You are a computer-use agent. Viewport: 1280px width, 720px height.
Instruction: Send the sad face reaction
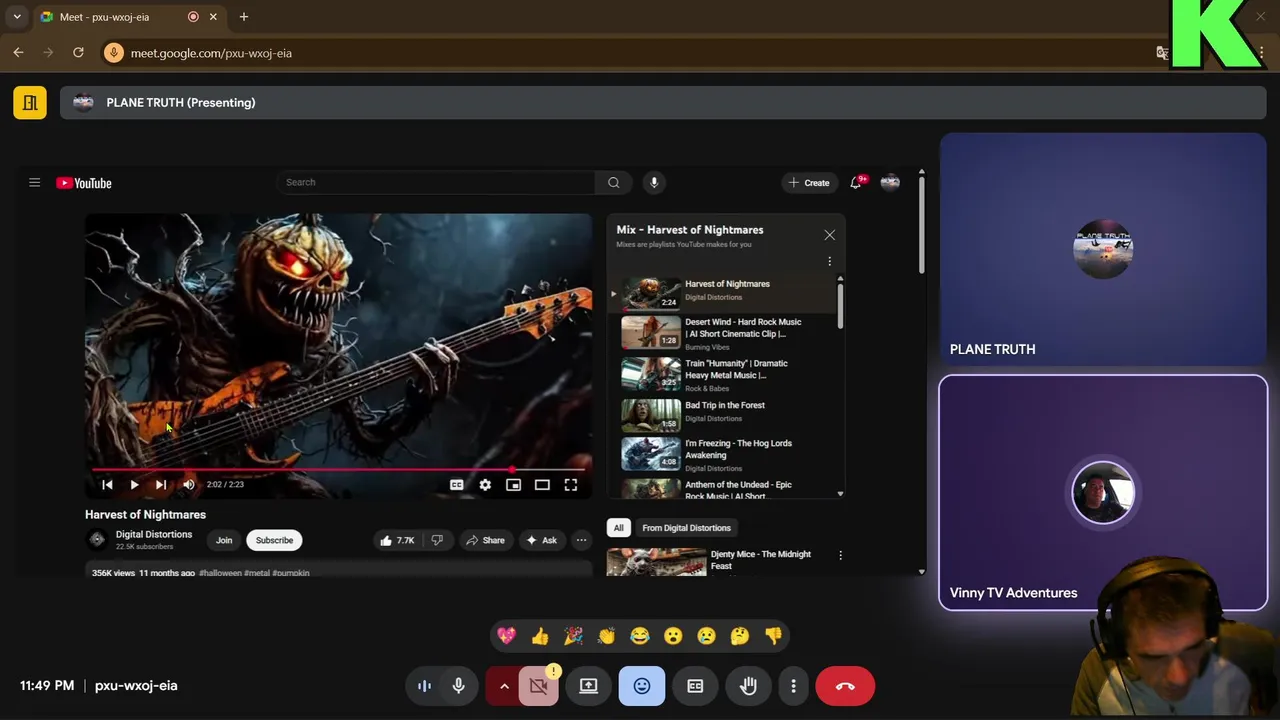coord(706,636)
